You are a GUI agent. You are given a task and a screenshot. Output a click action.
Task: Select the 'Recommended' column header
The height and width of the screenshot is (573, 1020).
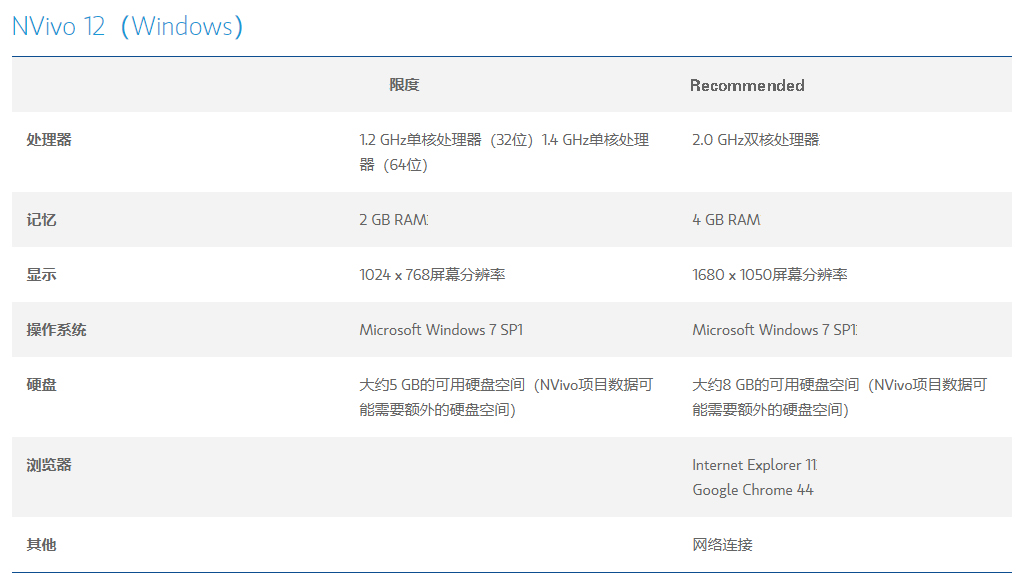click(747, 85)
